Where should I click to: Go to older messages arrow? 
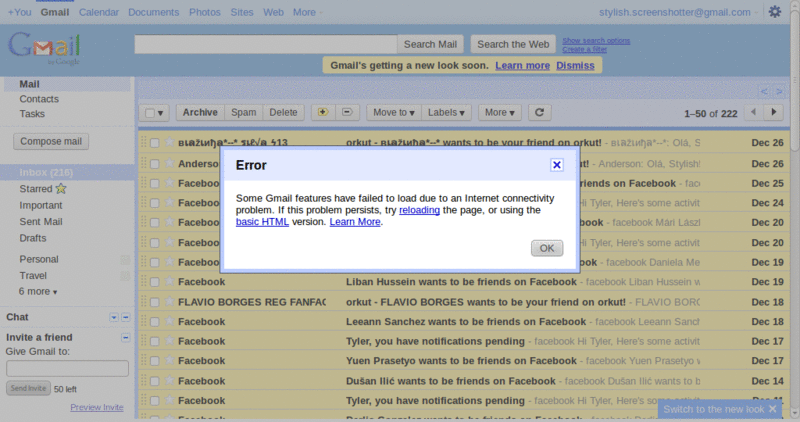click(773, 112)
